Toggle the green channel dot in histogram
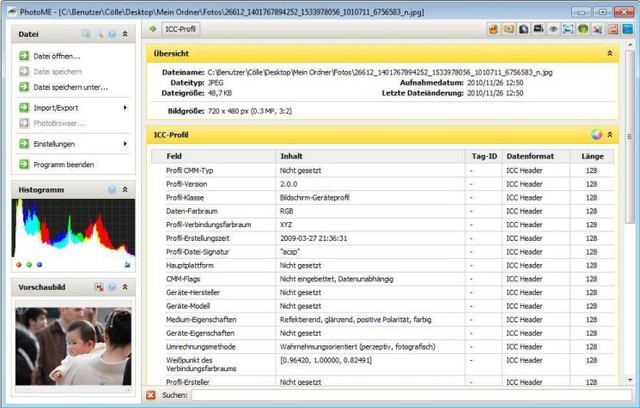This screenshot has width=640, height=408. click(29, 265)
